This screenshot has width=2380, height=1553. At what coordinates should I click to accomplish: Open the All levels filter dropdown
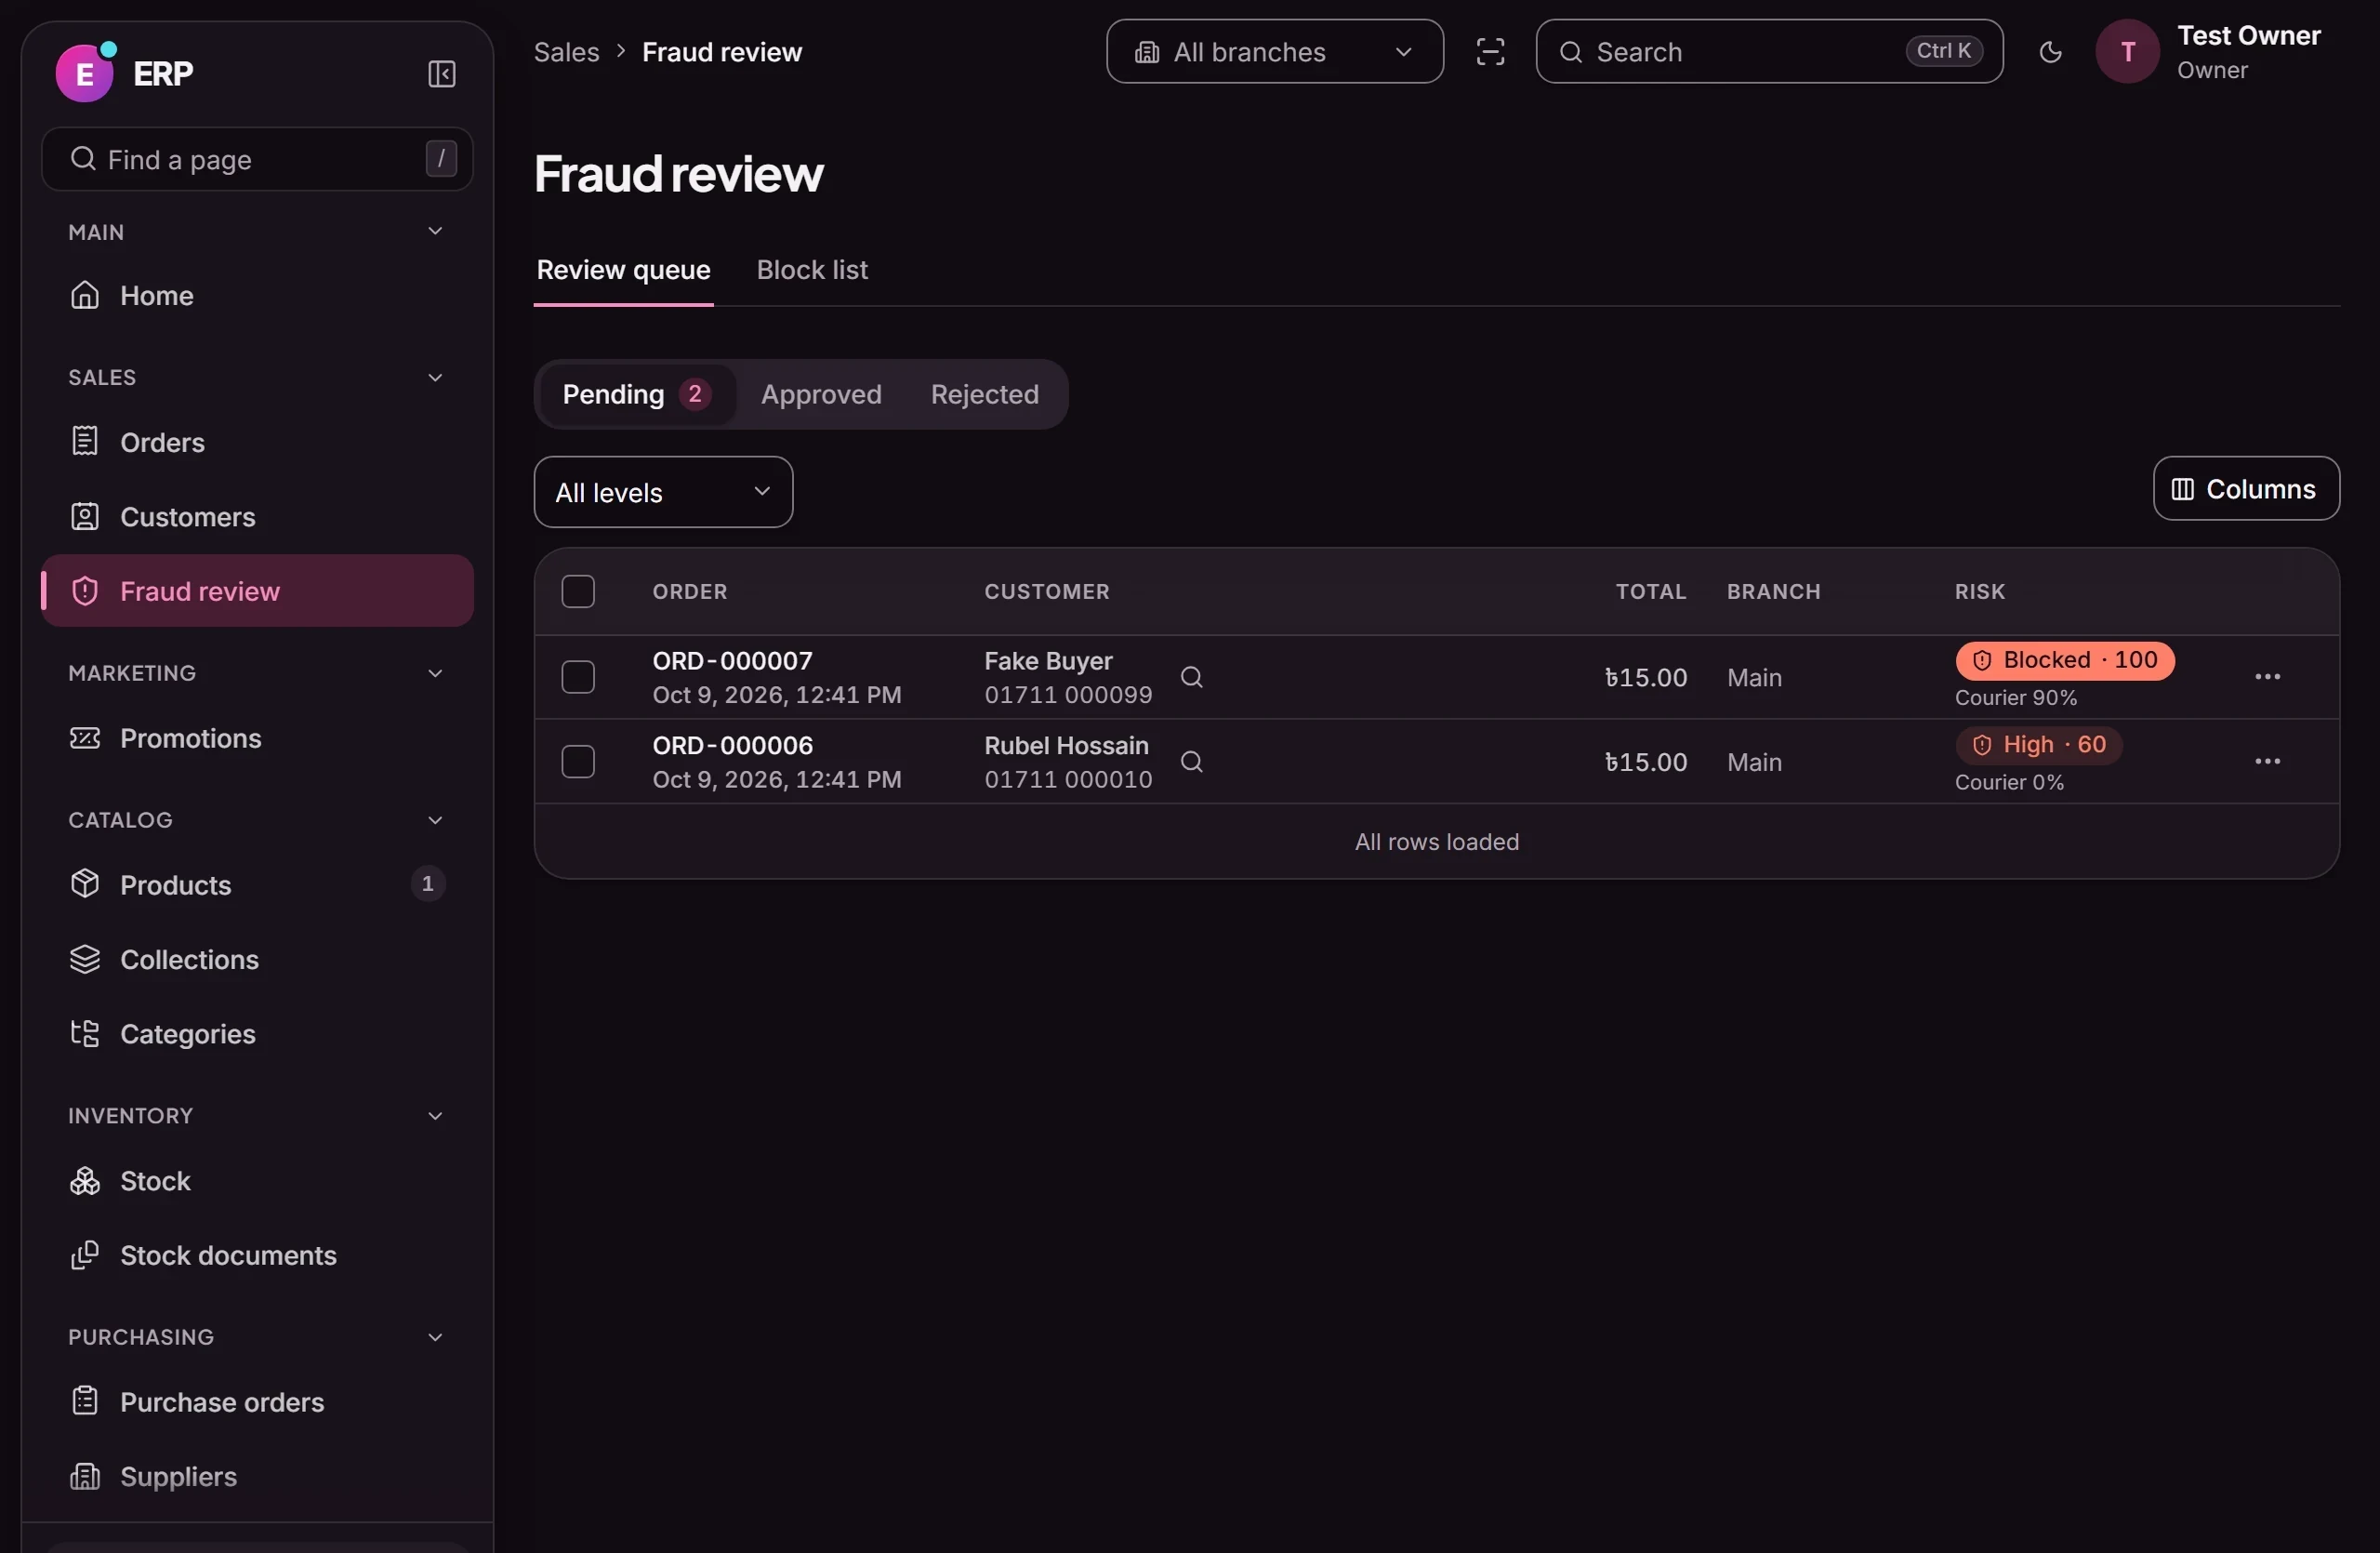663,492
